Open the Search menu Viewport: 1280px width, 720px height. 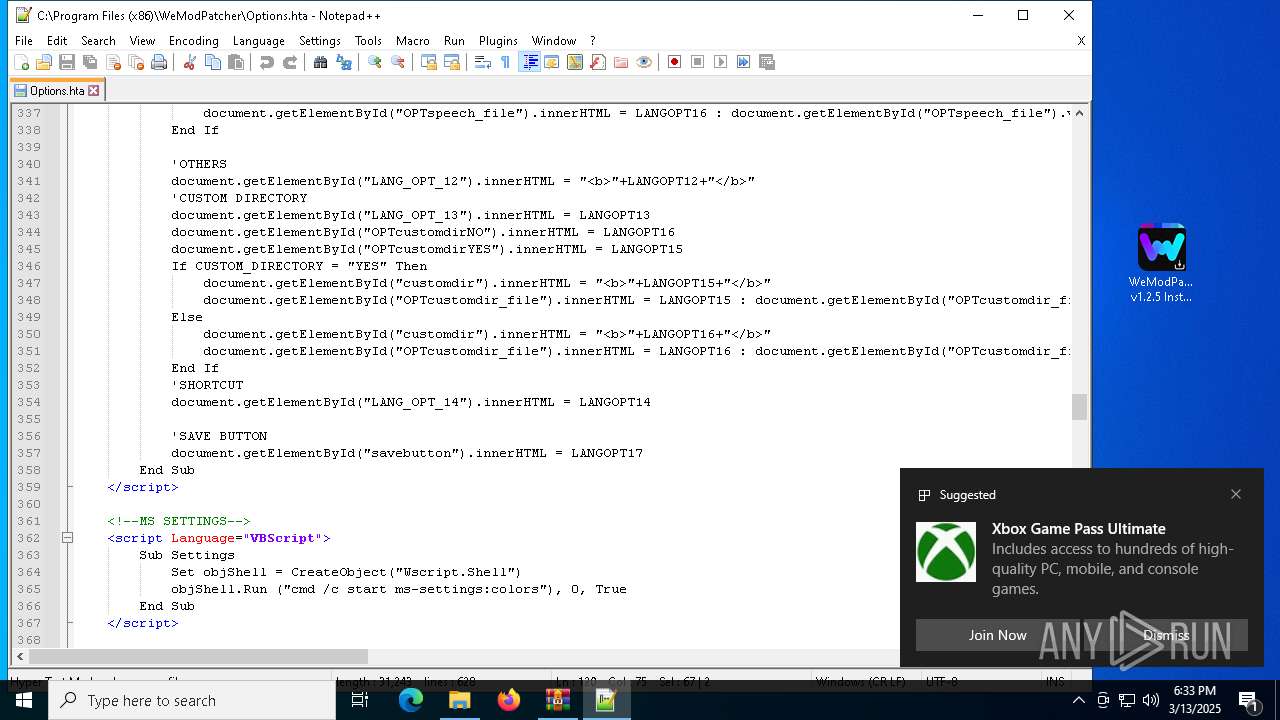98,41
